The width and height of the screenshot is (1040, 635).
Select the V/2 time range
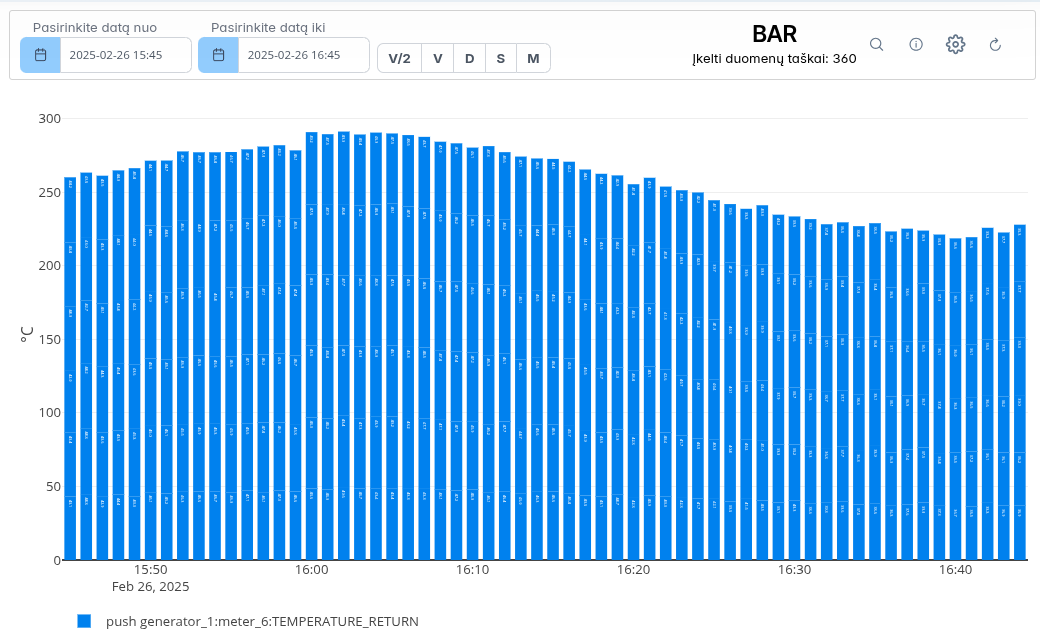[399, 58]
